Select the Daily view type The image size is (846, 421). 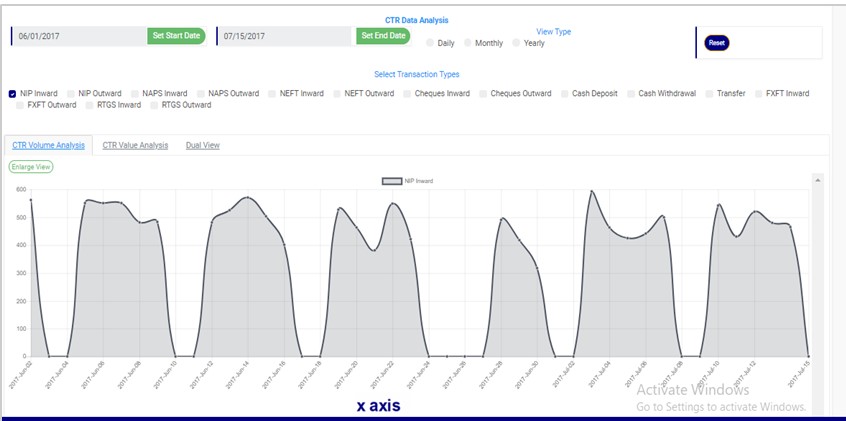[x=431, y=43]
